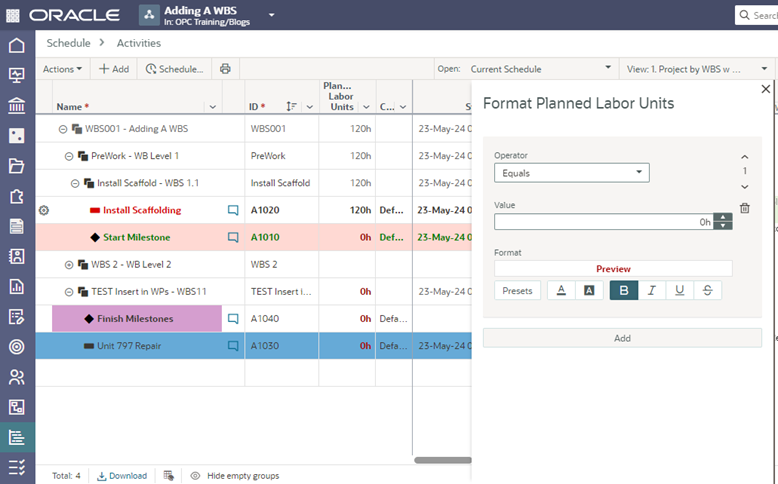
Task: Click the print icon in the toolbar
Action: 225,69
